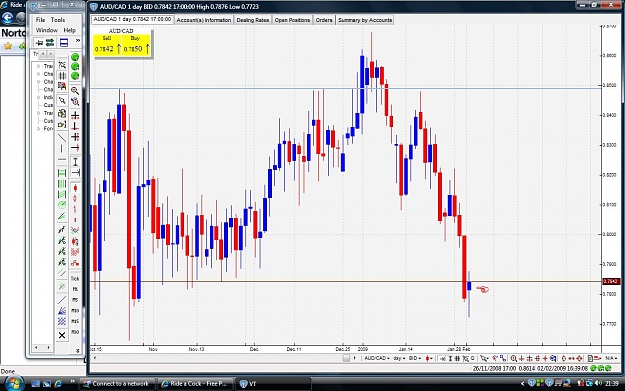625x391 pixels.
Task: Open the Tools menu
Action: (x=58, y=20)
